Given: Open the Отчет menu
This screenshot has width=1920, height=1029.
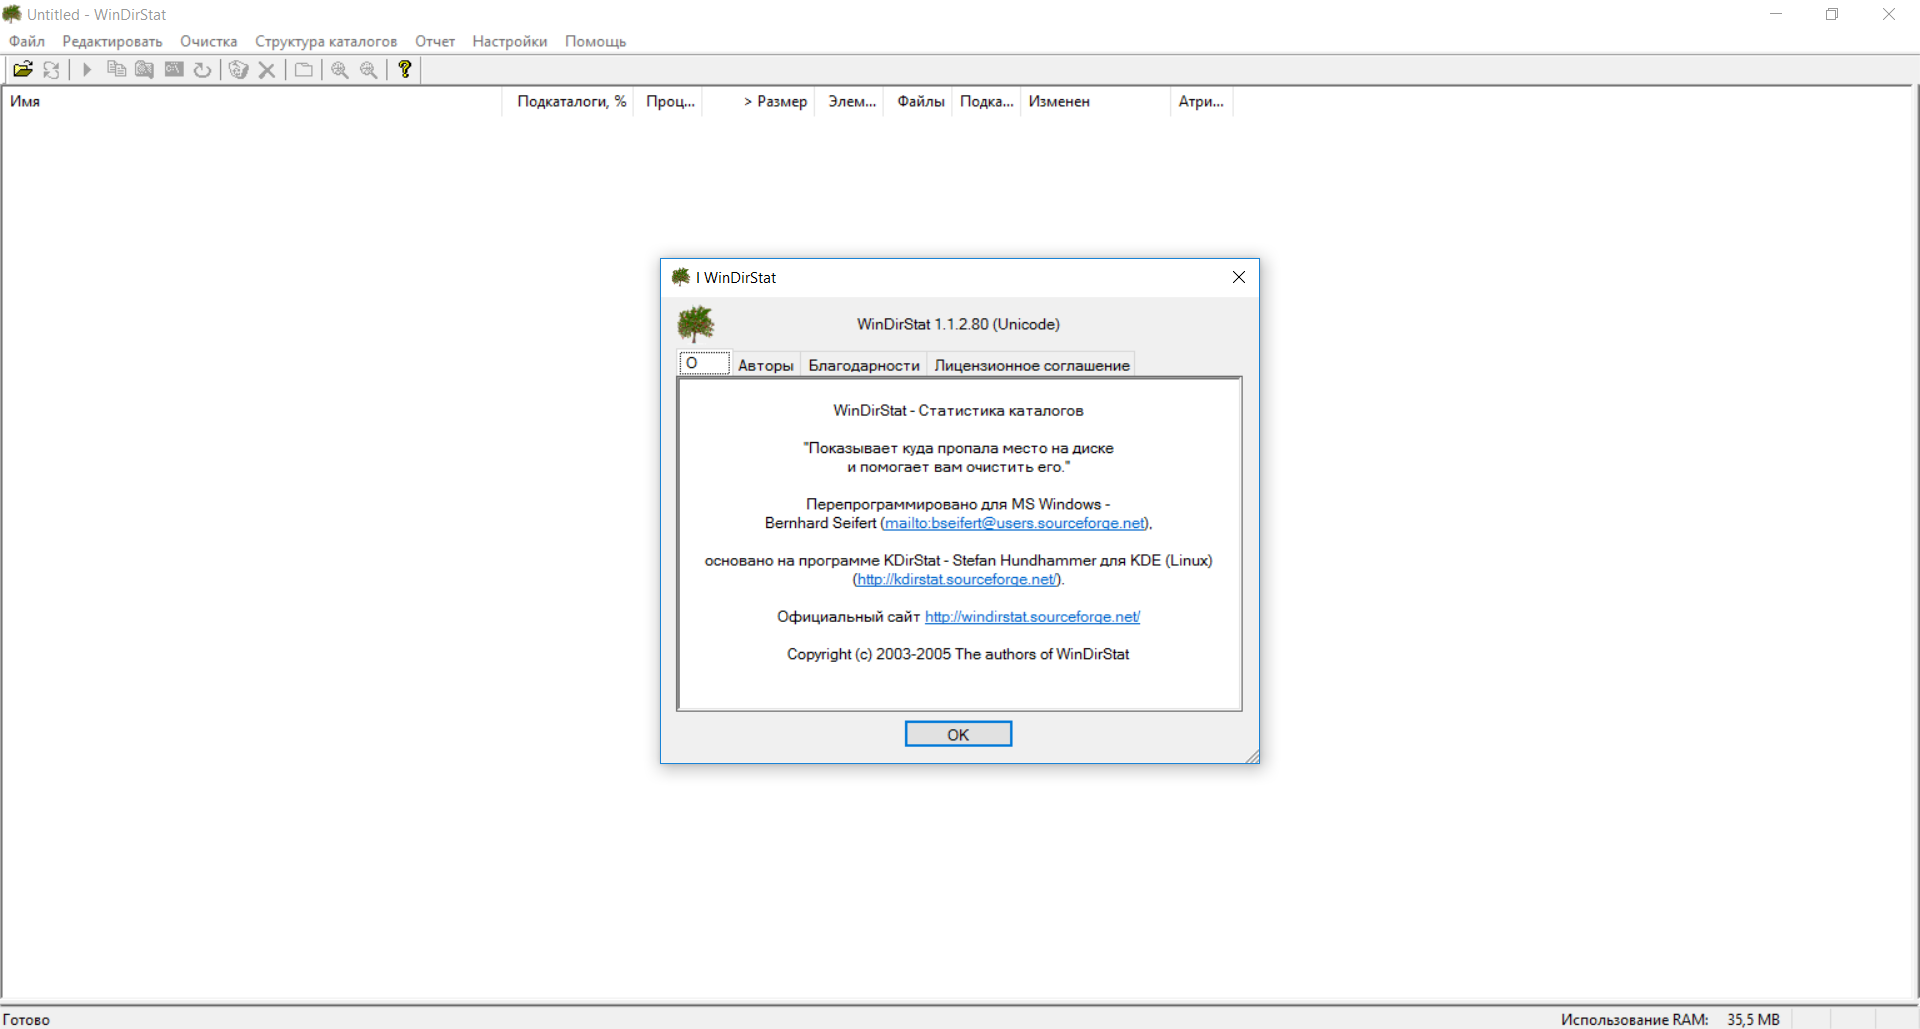Looking at the screenshot, I should [435, 41].
